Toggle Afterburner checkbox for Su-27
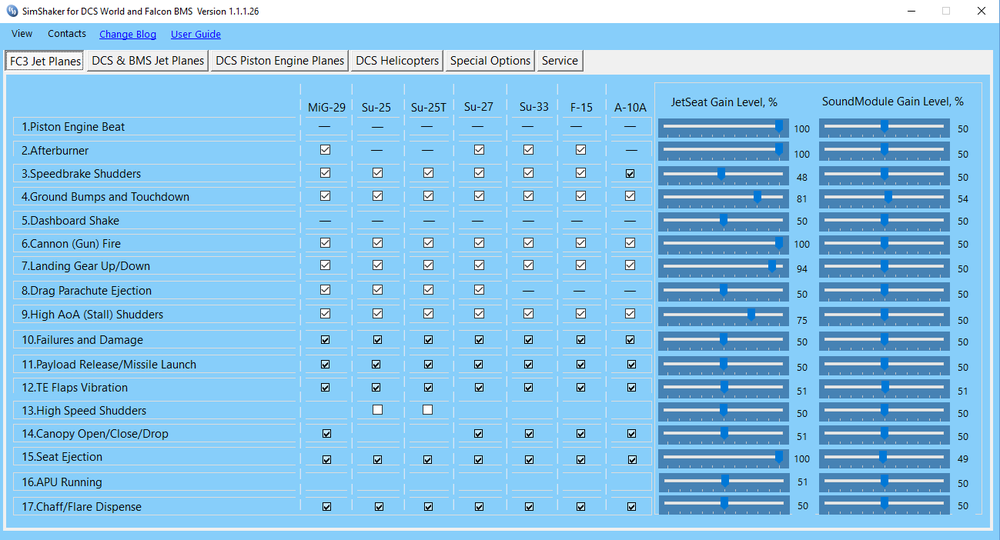1000x540 pixels. pos(479,150)
